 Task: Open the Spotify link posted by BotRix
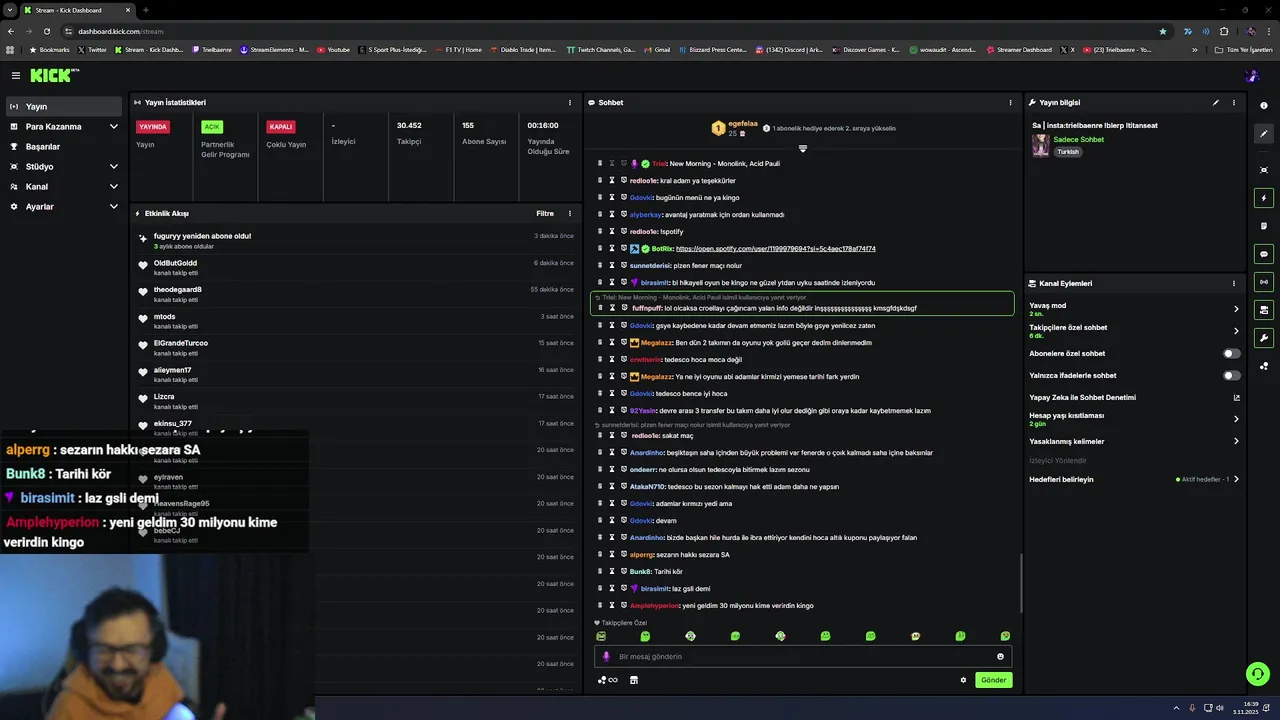pyautogui.click(x=776, y=249)
